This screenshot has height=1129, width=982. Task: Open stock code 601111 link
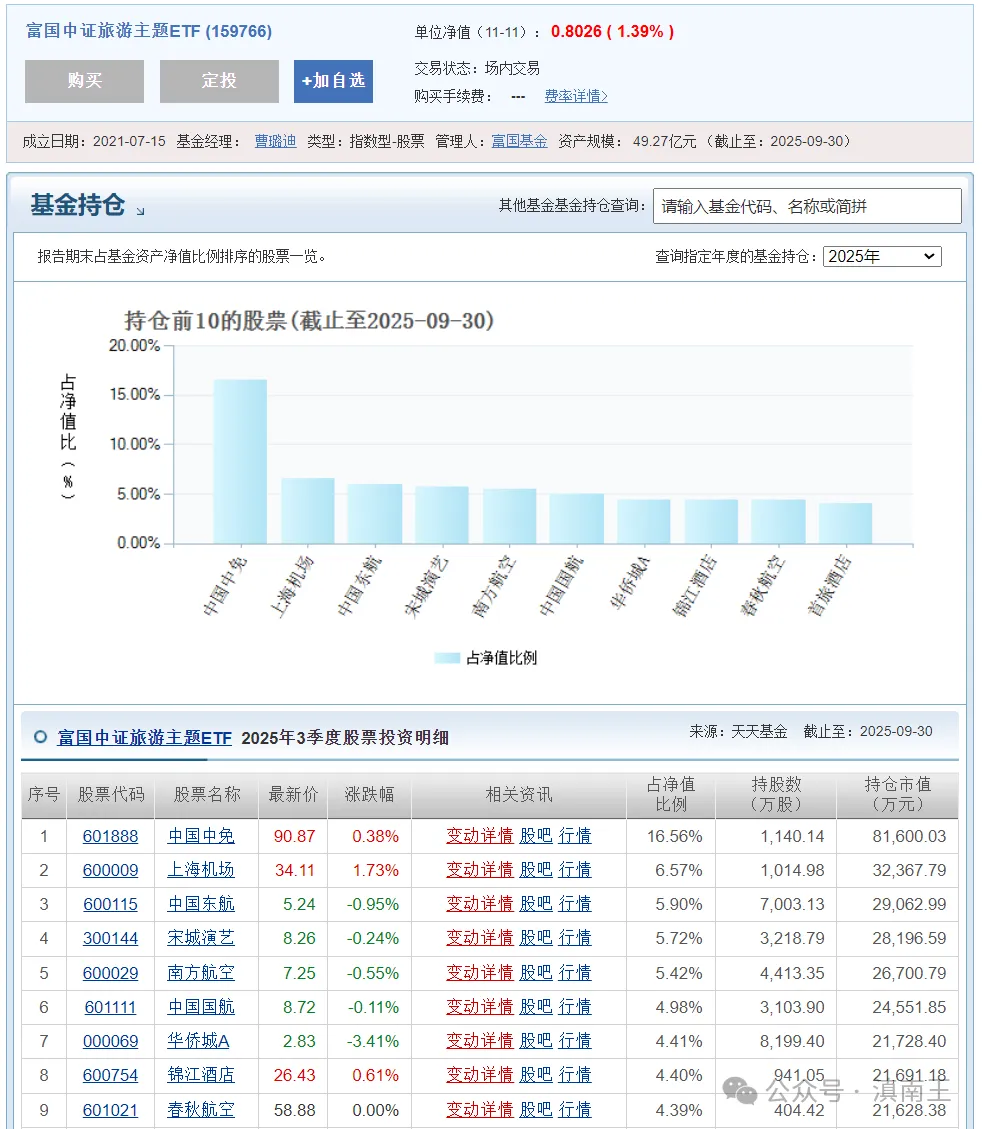110,1007
